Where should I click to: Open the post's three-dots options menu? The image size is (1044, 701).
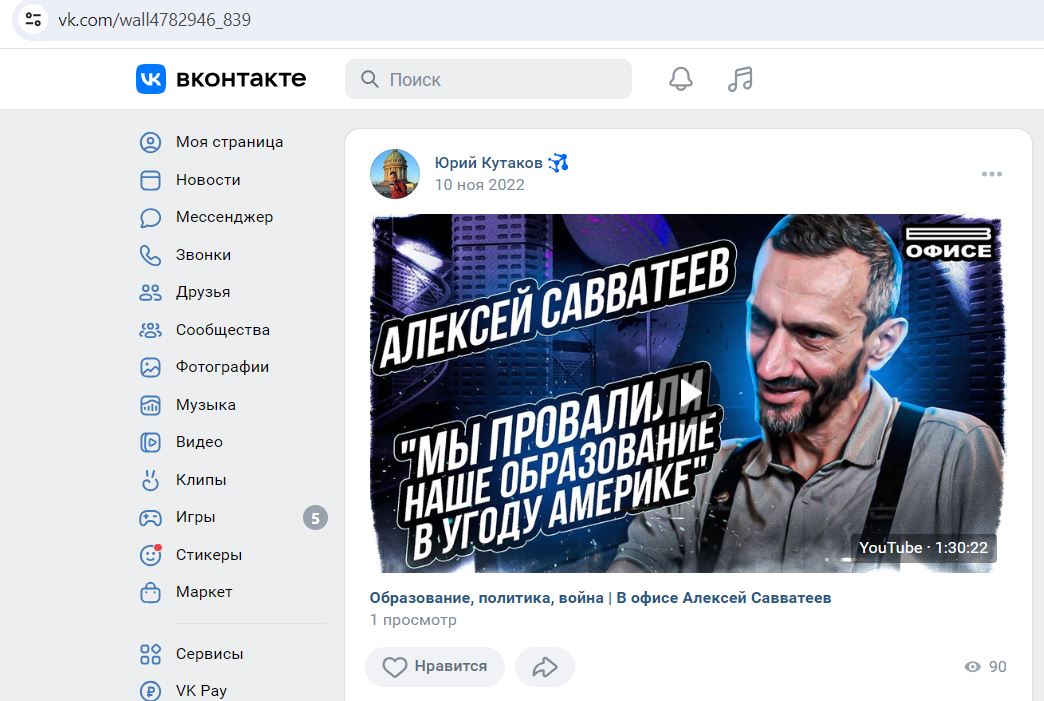(991, 174)
